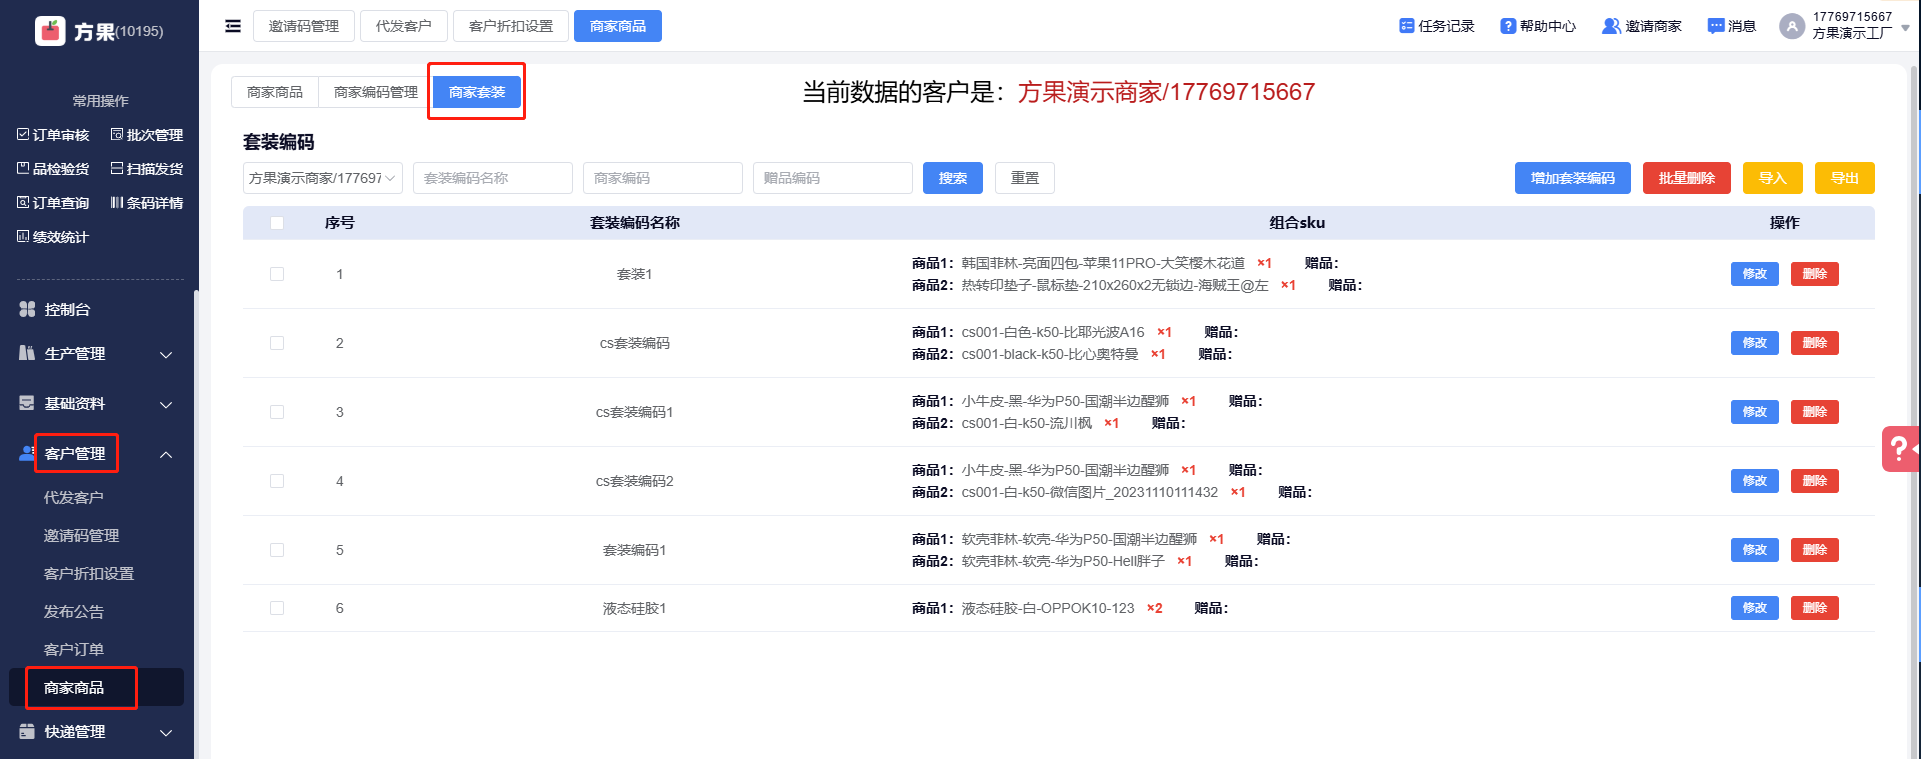The height and width of the screenshot is (759, 1921).
Task: Check the checkbox for row 套装1
Action: pos(277,274)
